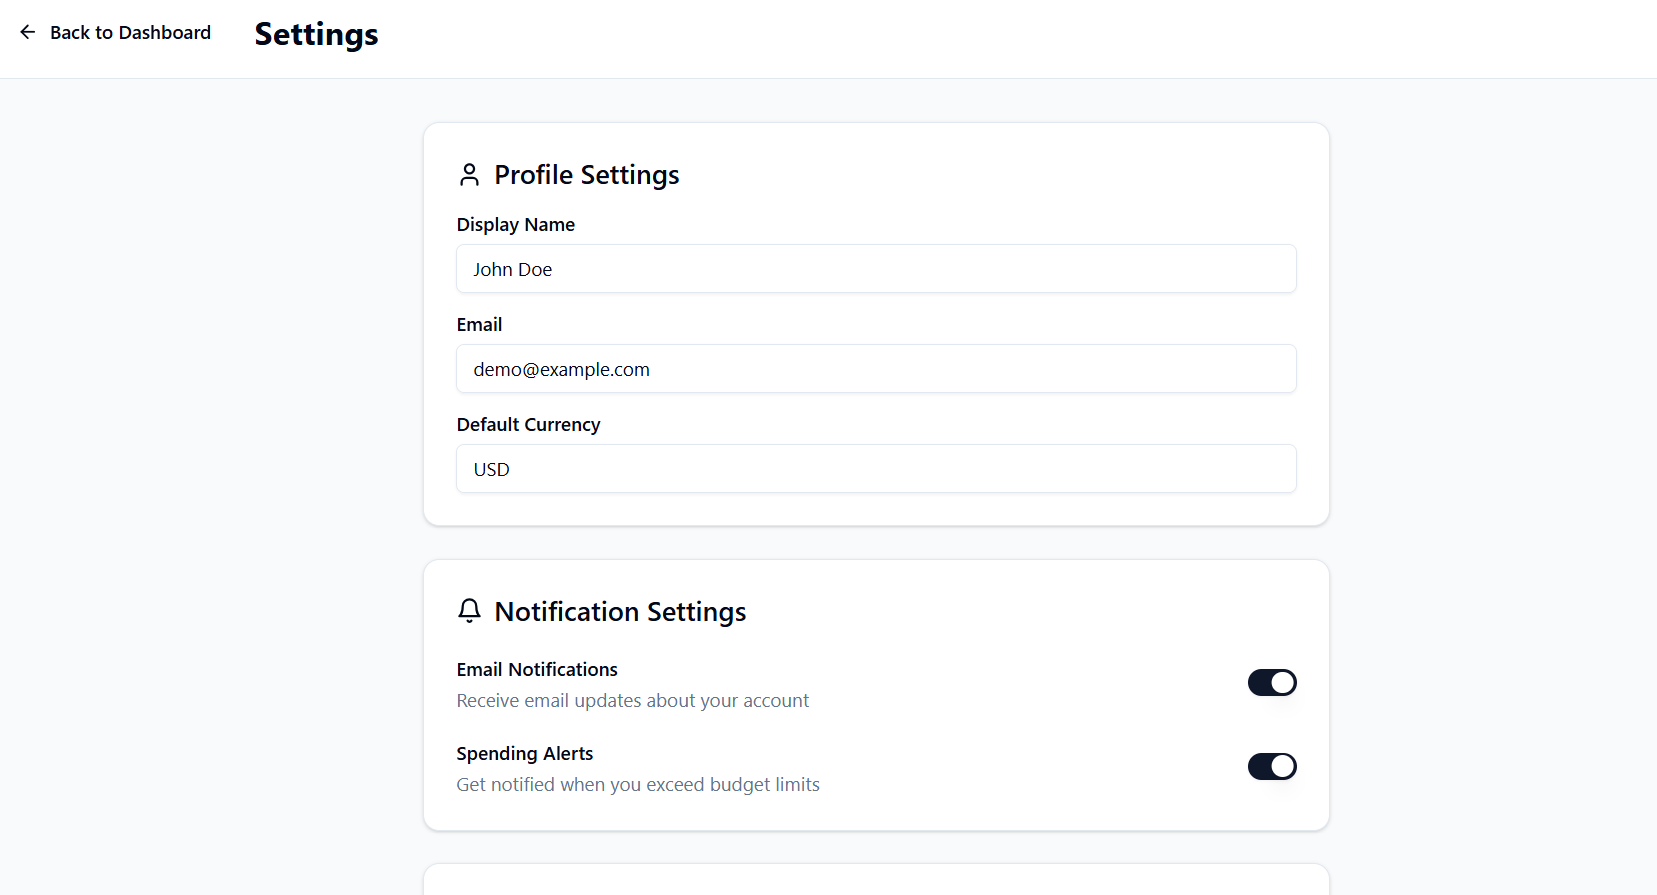Click the Settings page title
Screen dimensions: 1657x895
pos(316,35)
